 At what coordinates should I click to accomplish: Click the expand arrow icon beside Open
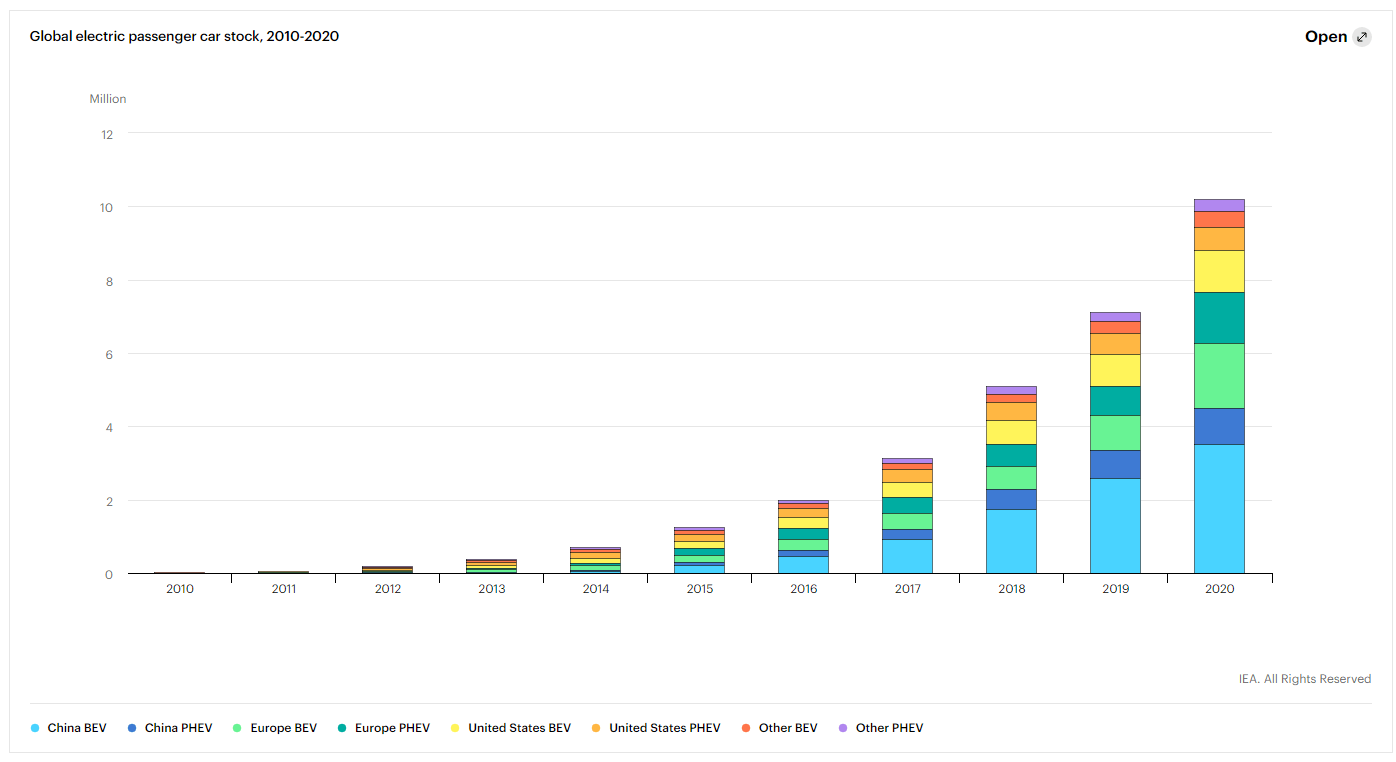pos(1361,37)
